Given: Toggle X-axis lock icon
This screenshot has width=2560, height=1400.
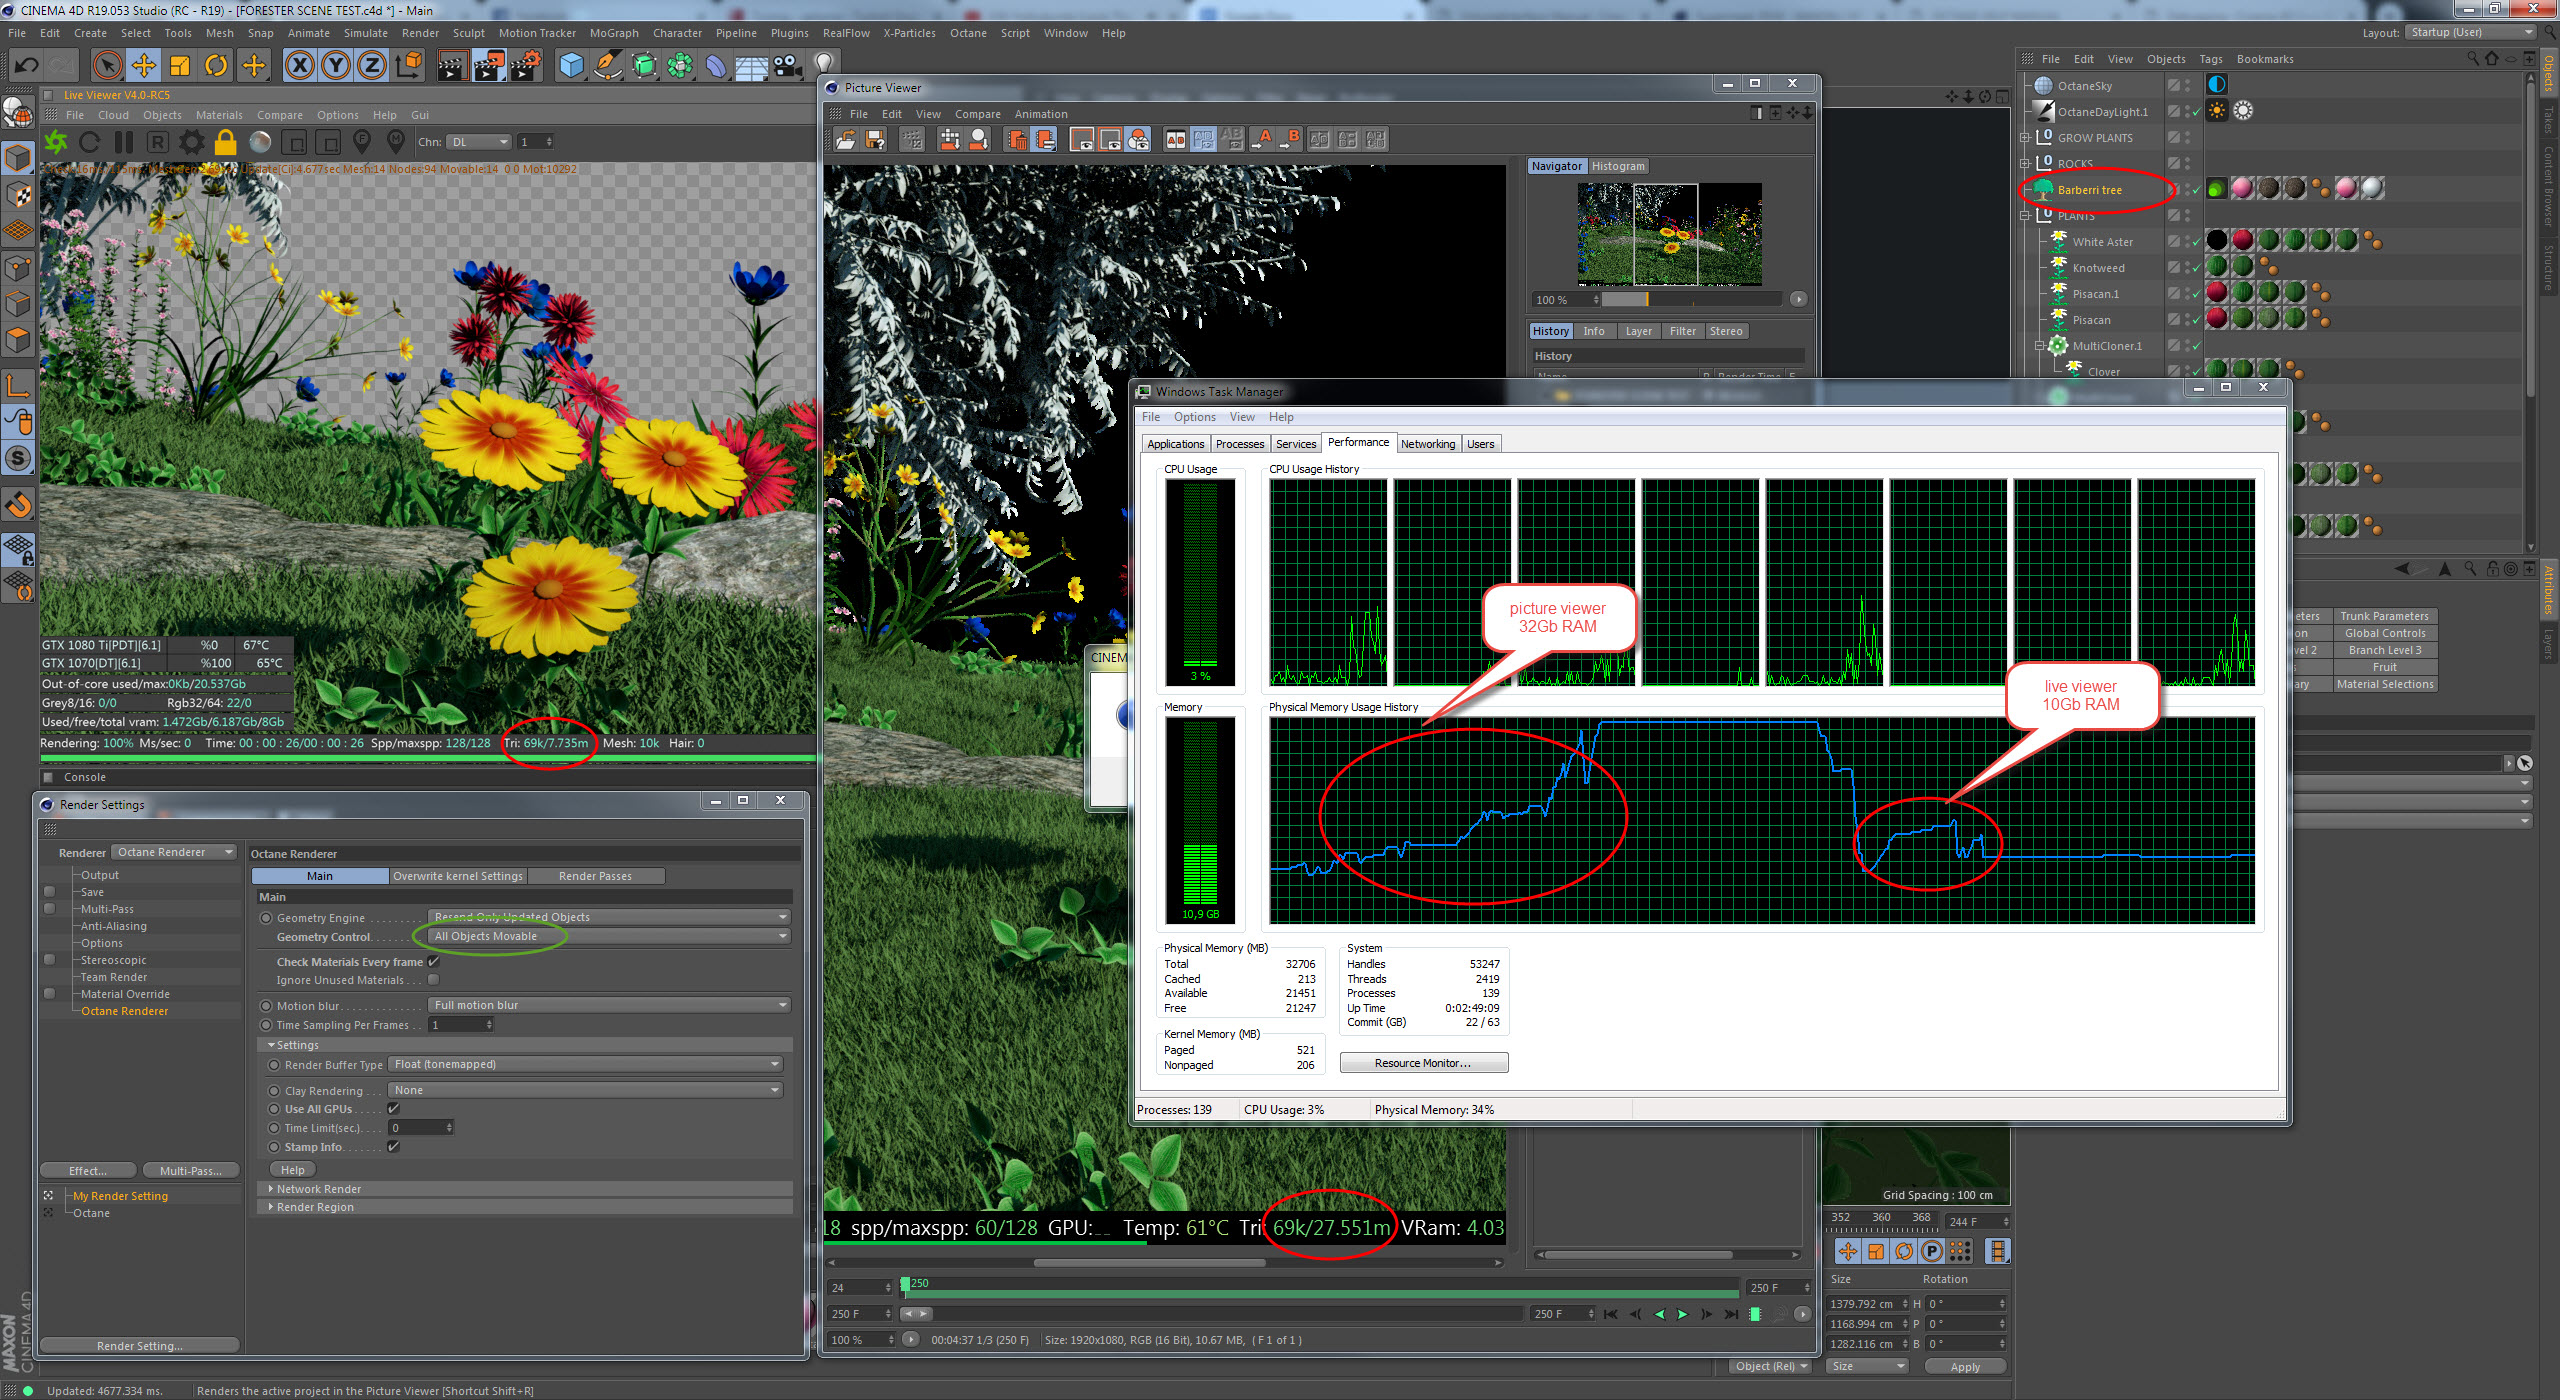Looking at the screenshot, I should pyautogui.click(x=299, y=66).
